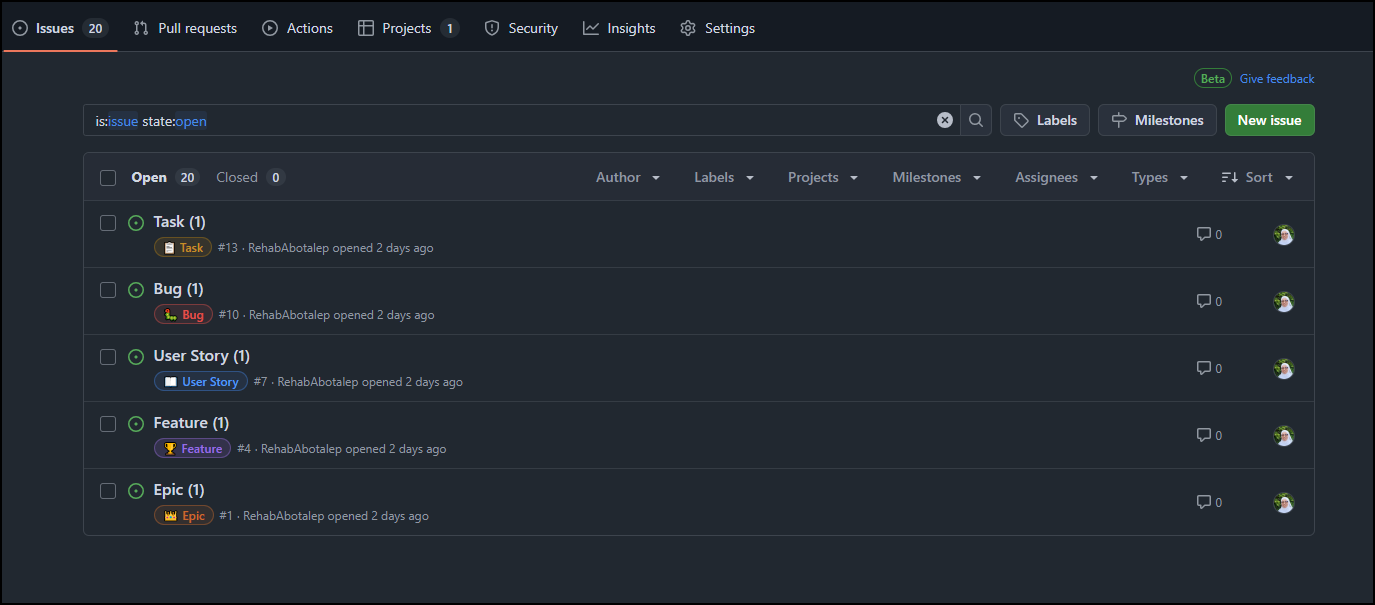Viewport: 1375px width, 605px height.
Task: Open the repository Settings tab
Action: 717,28
